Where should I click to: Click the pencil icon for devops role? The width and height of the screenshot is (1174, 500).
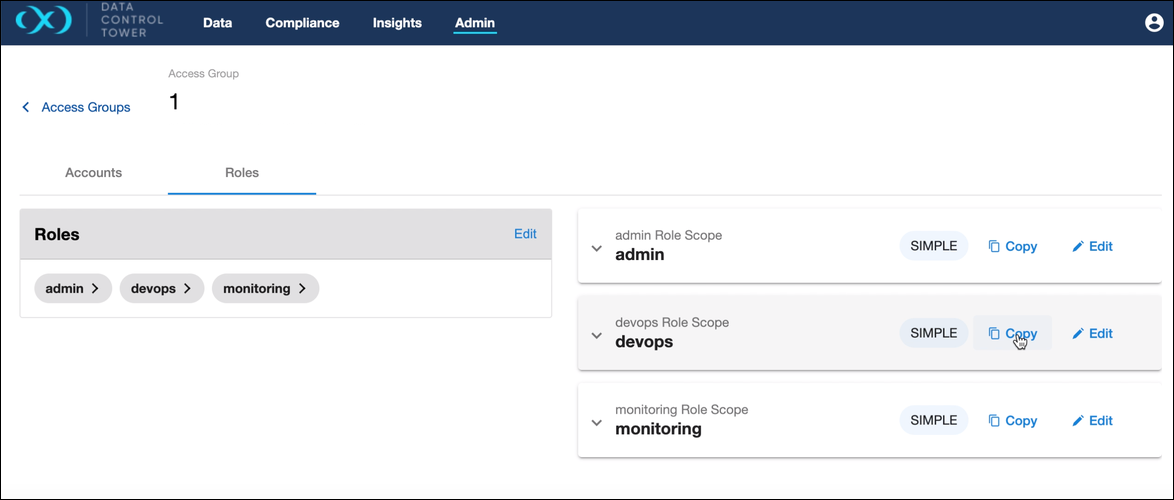(1078, 333)
